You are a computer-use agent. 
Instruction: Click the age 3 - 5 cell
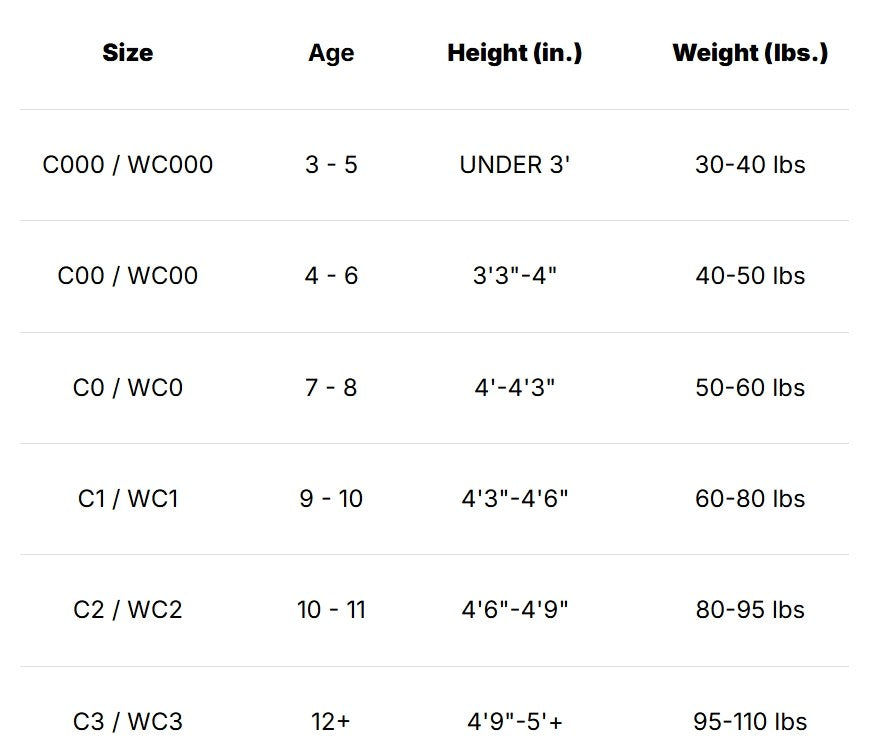[x=331, y=165]
